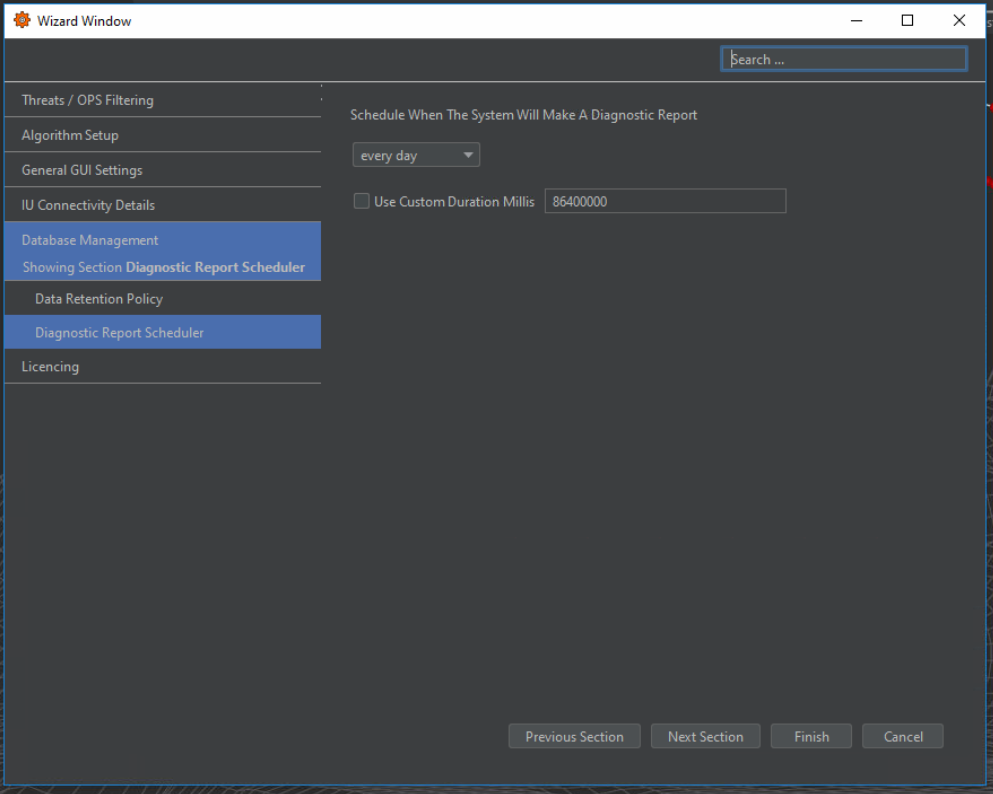Open IU Connectivity Details section
Image resolution: width=993 pixels, height=794 pixels.
pos(162,205)
